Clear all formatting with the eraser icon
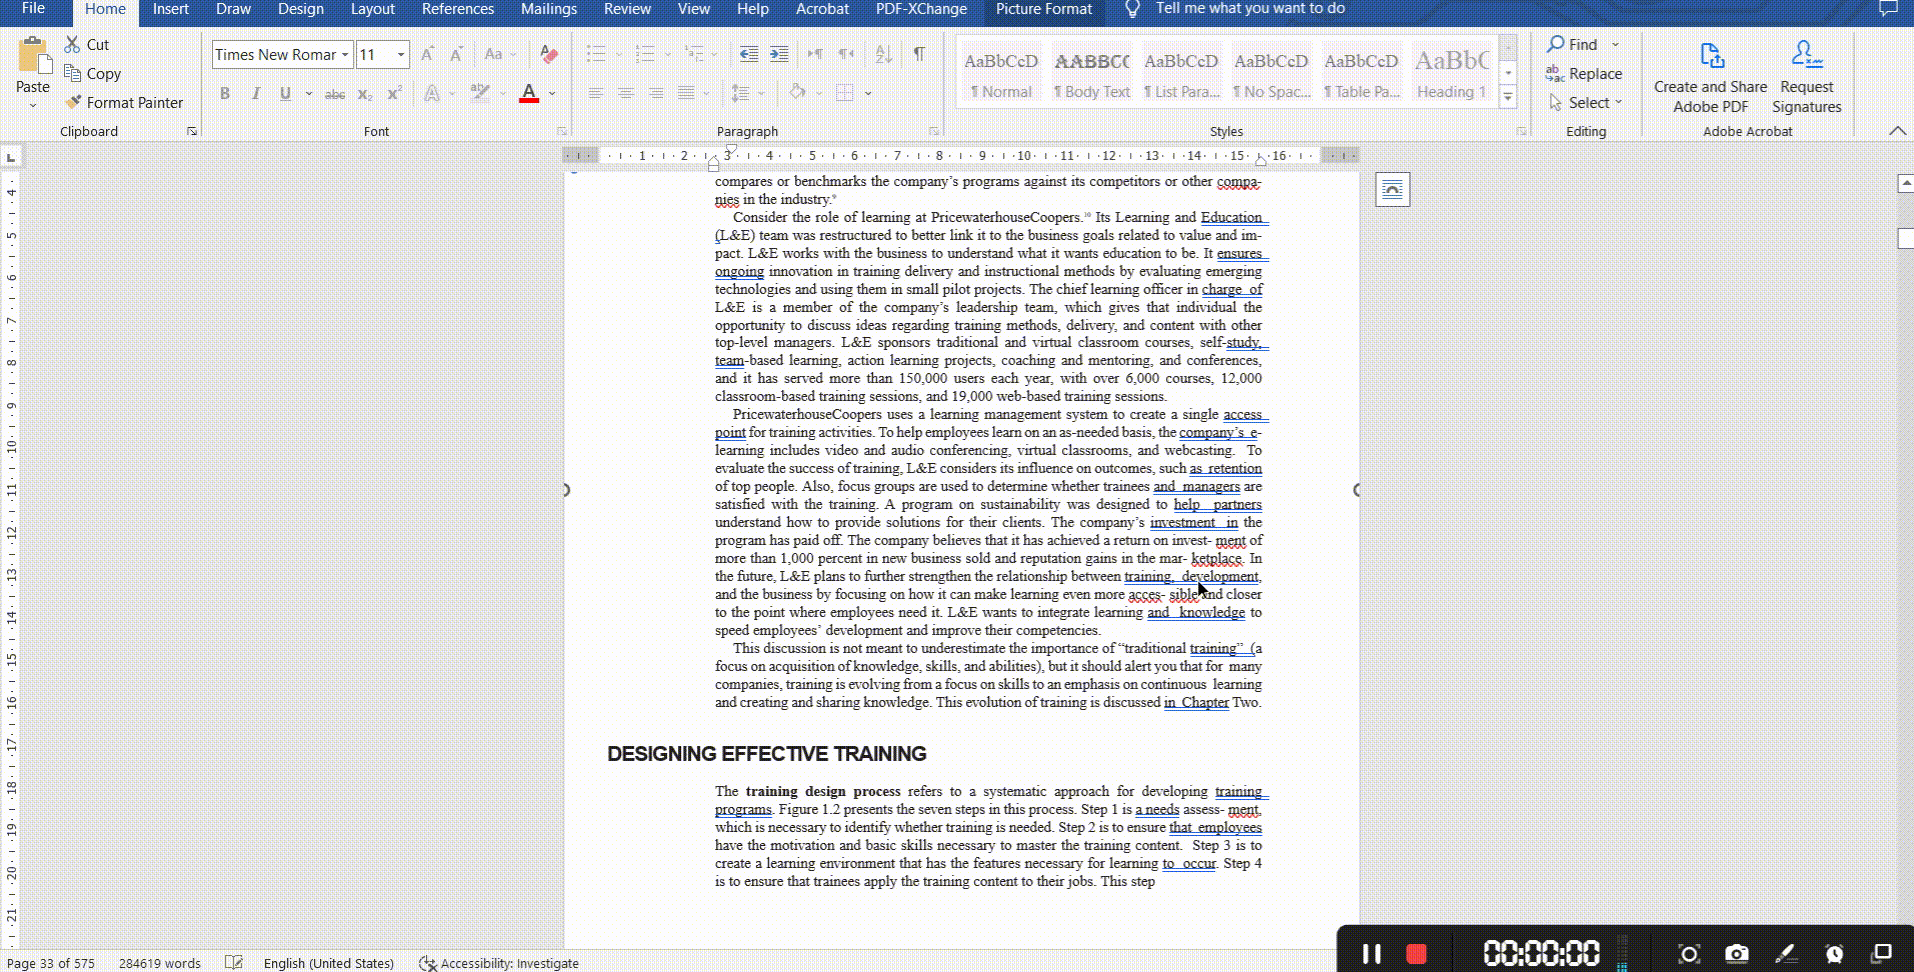Image resolution: width=1914 pixels, height=972 pixels. [x=548, y=54]
